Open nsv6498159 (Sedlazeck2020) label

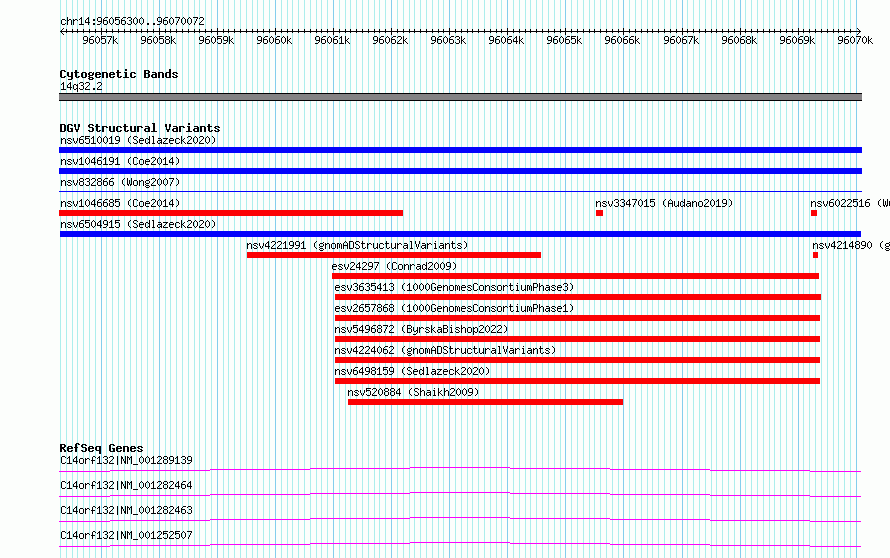point(412,371)
